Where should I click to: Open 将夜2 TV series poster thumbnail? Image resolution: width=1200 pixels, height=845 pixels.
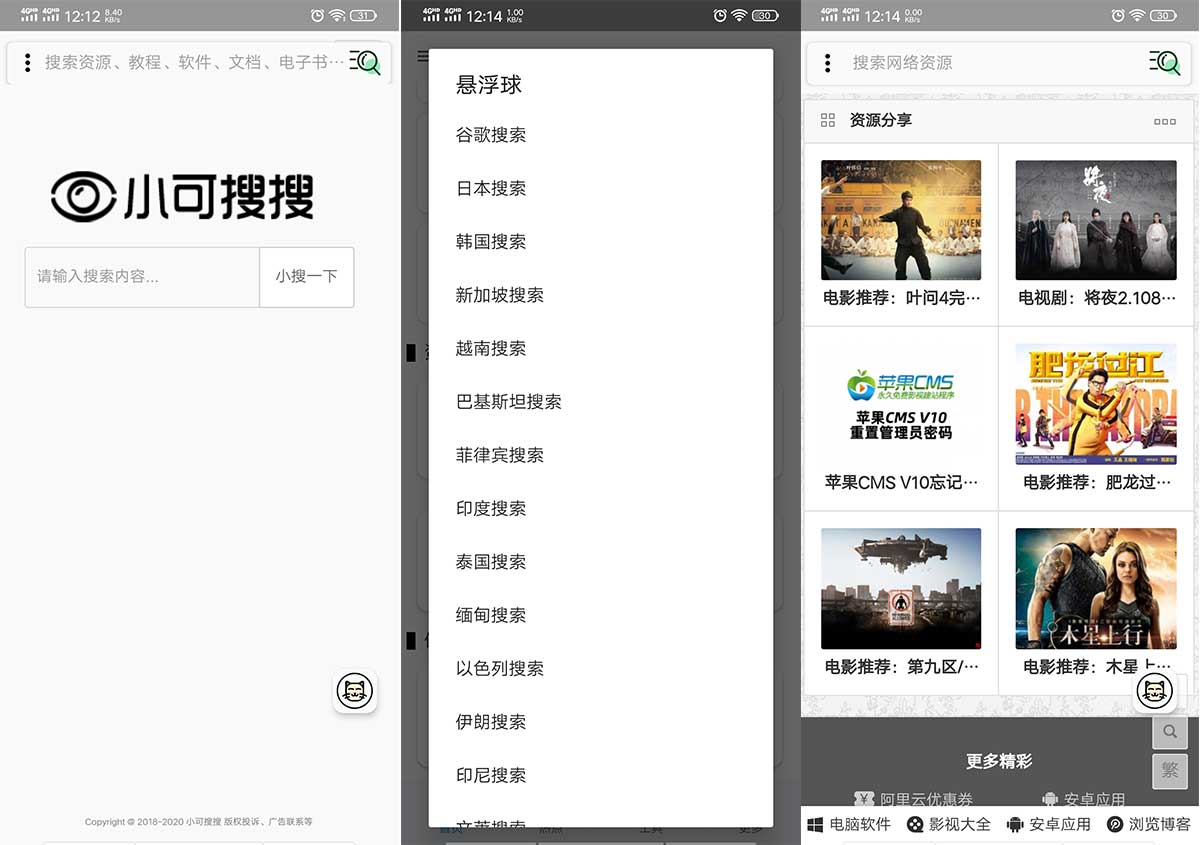[x=1096, y=220]
